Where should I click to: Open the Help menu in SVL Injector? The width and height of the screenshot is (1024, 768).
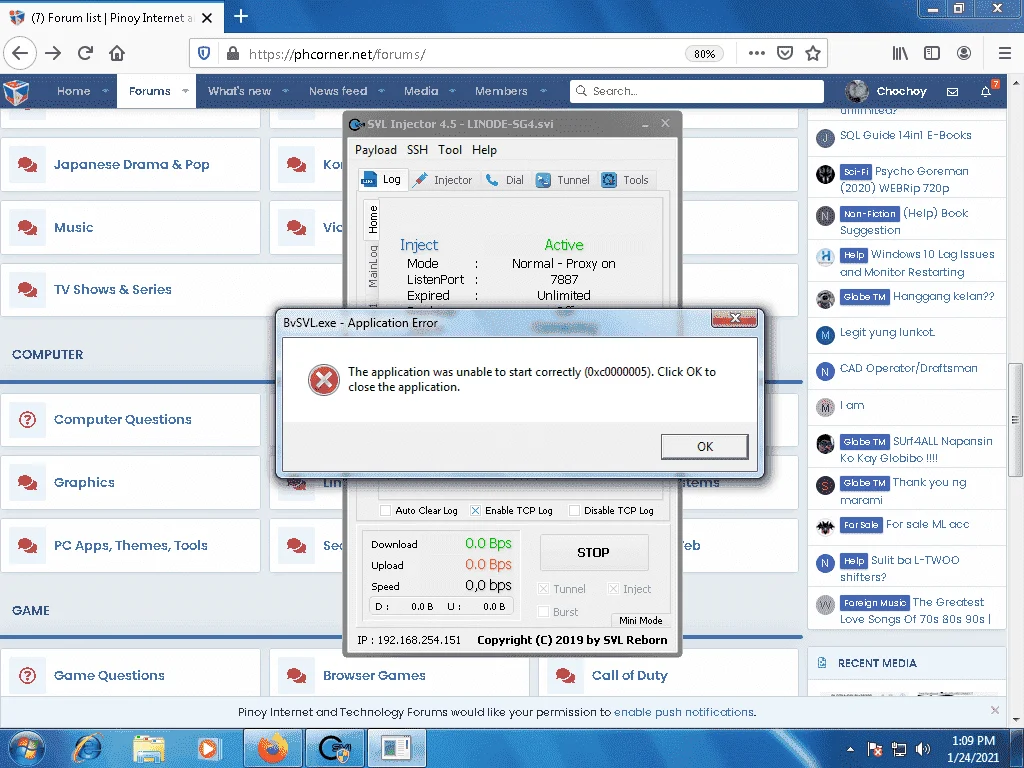click(484, 150)
